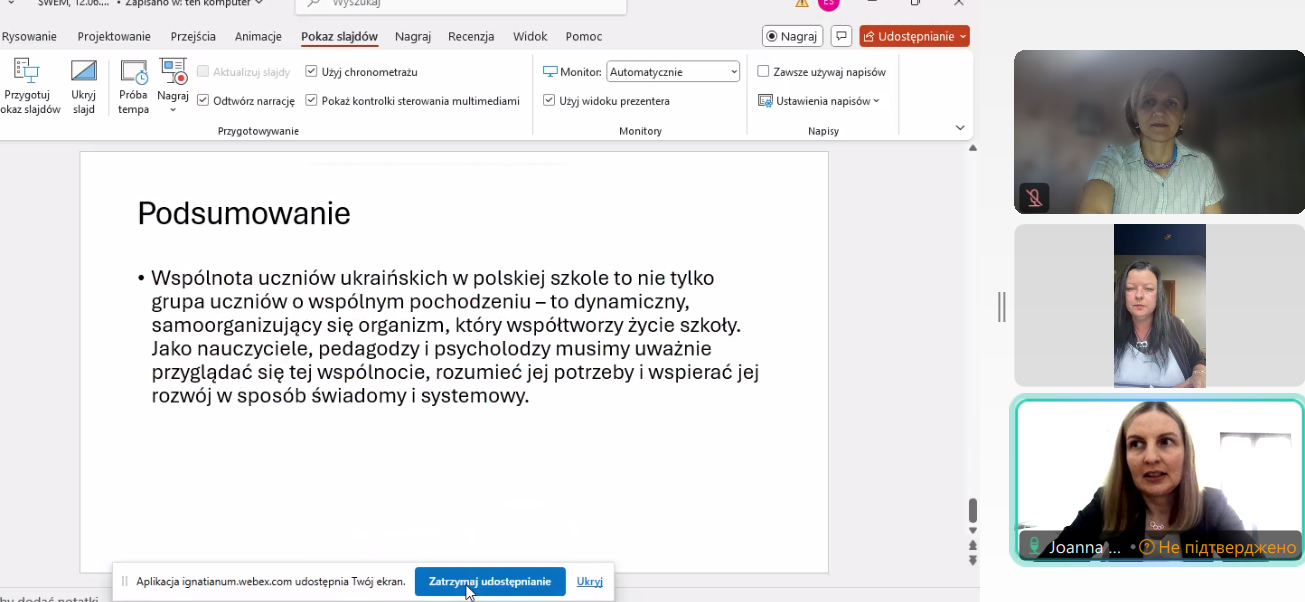Switch to the Animacje tab

258,37
